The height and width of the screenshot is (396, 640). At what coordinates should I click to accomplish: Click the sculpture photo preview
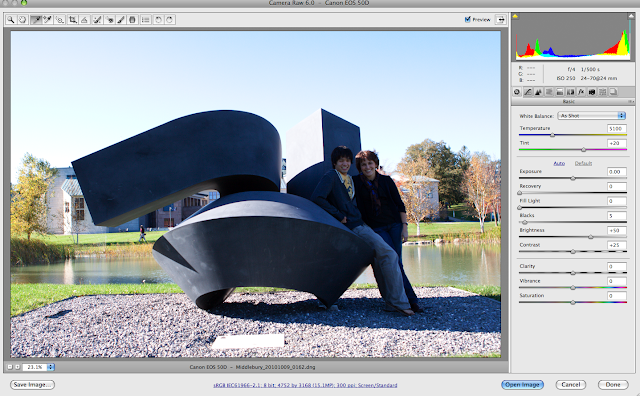click(256, 194)
